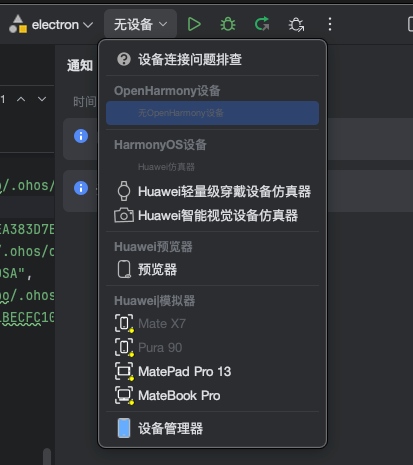Click the camera icon for smart vision simulator
Viewport: 413px width, 465px height.
click(x=124, y=215)
